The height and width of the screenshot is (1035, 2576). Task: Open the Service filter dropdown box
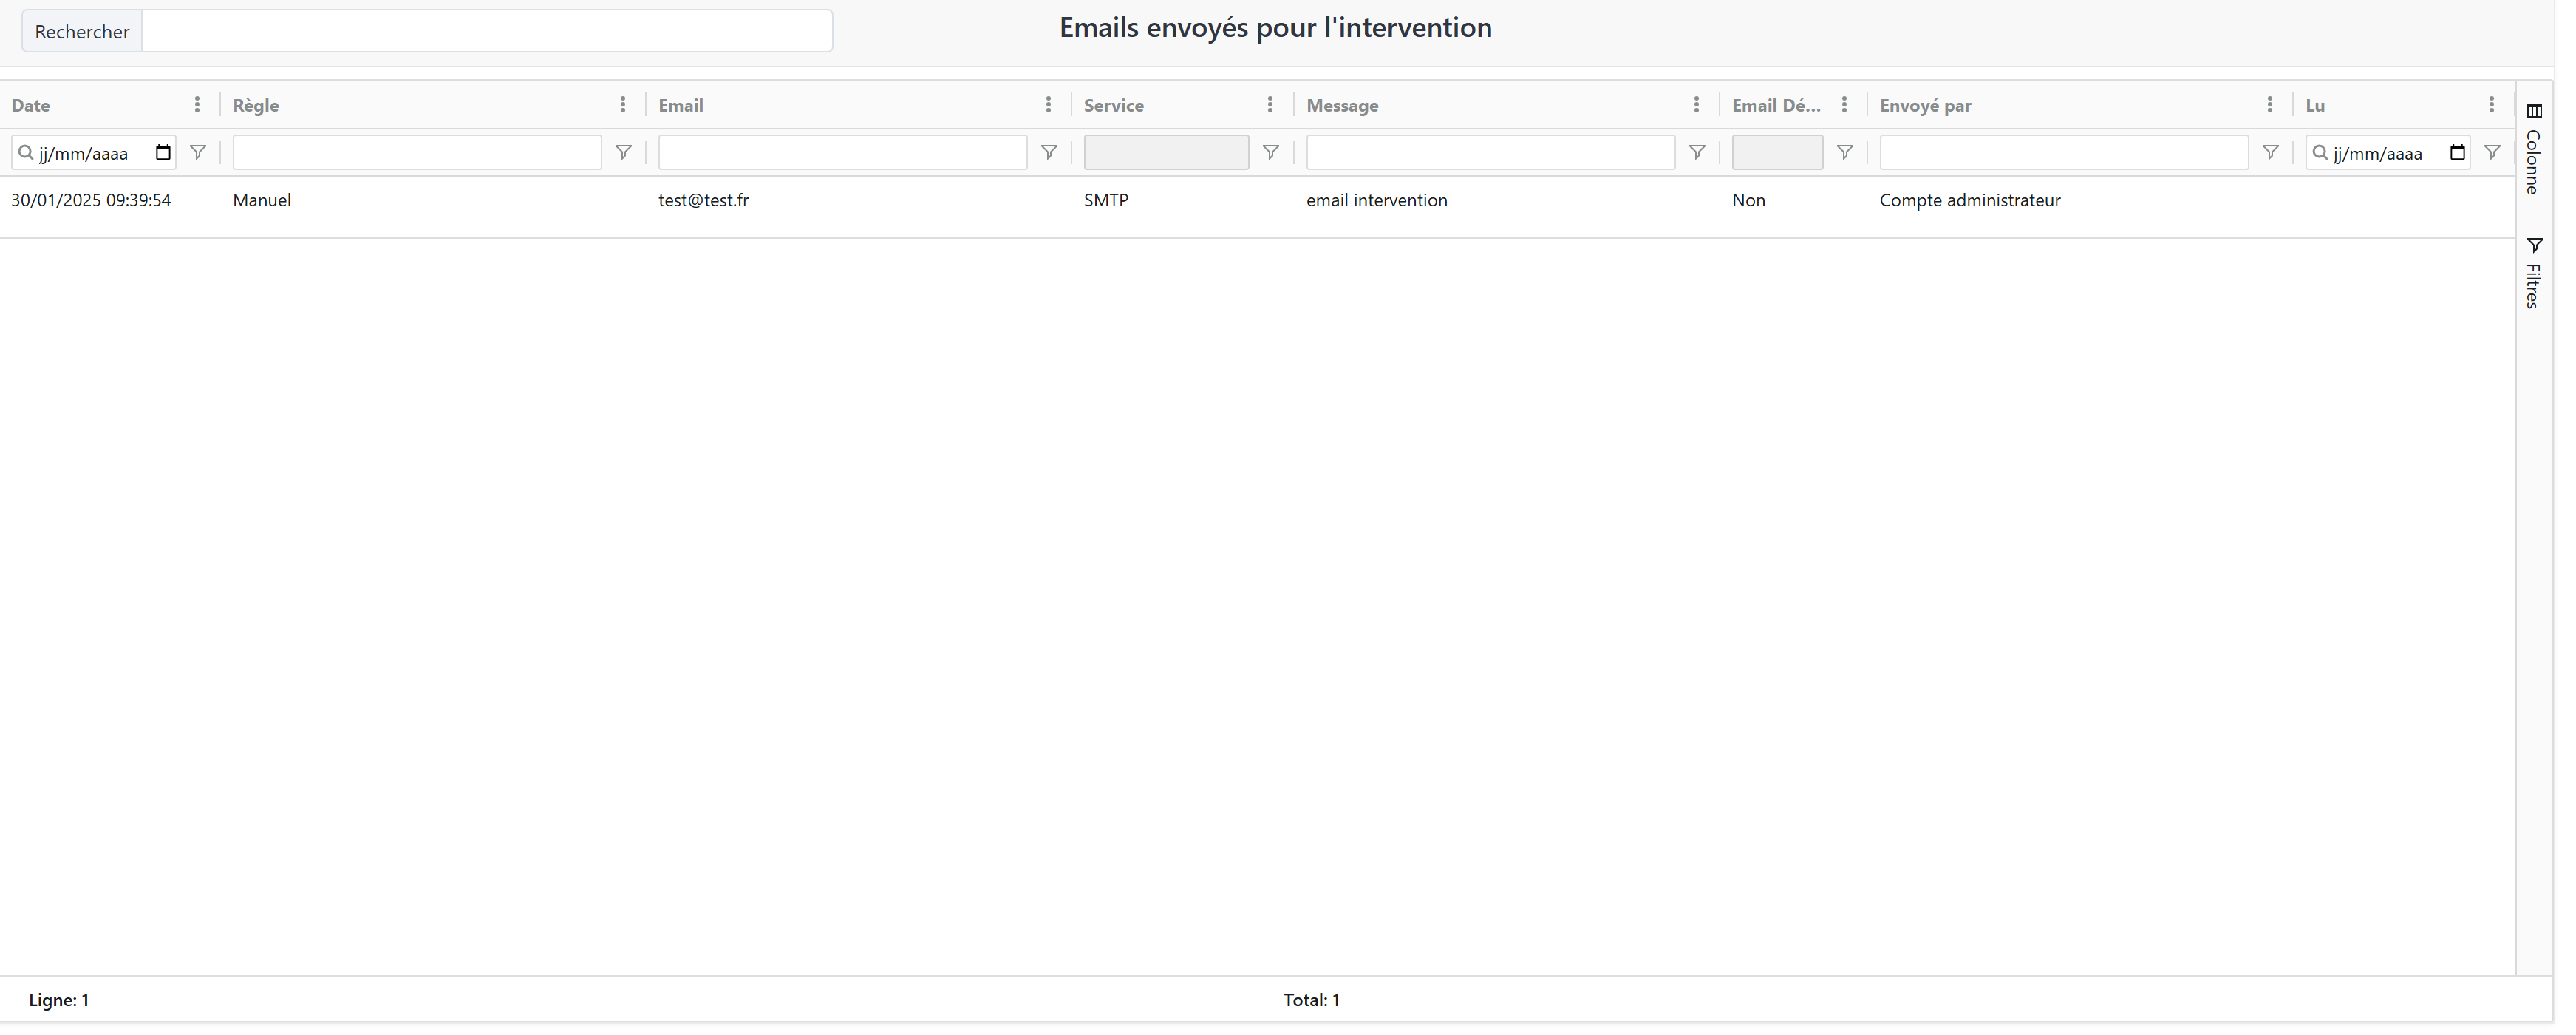[1165, 153]
